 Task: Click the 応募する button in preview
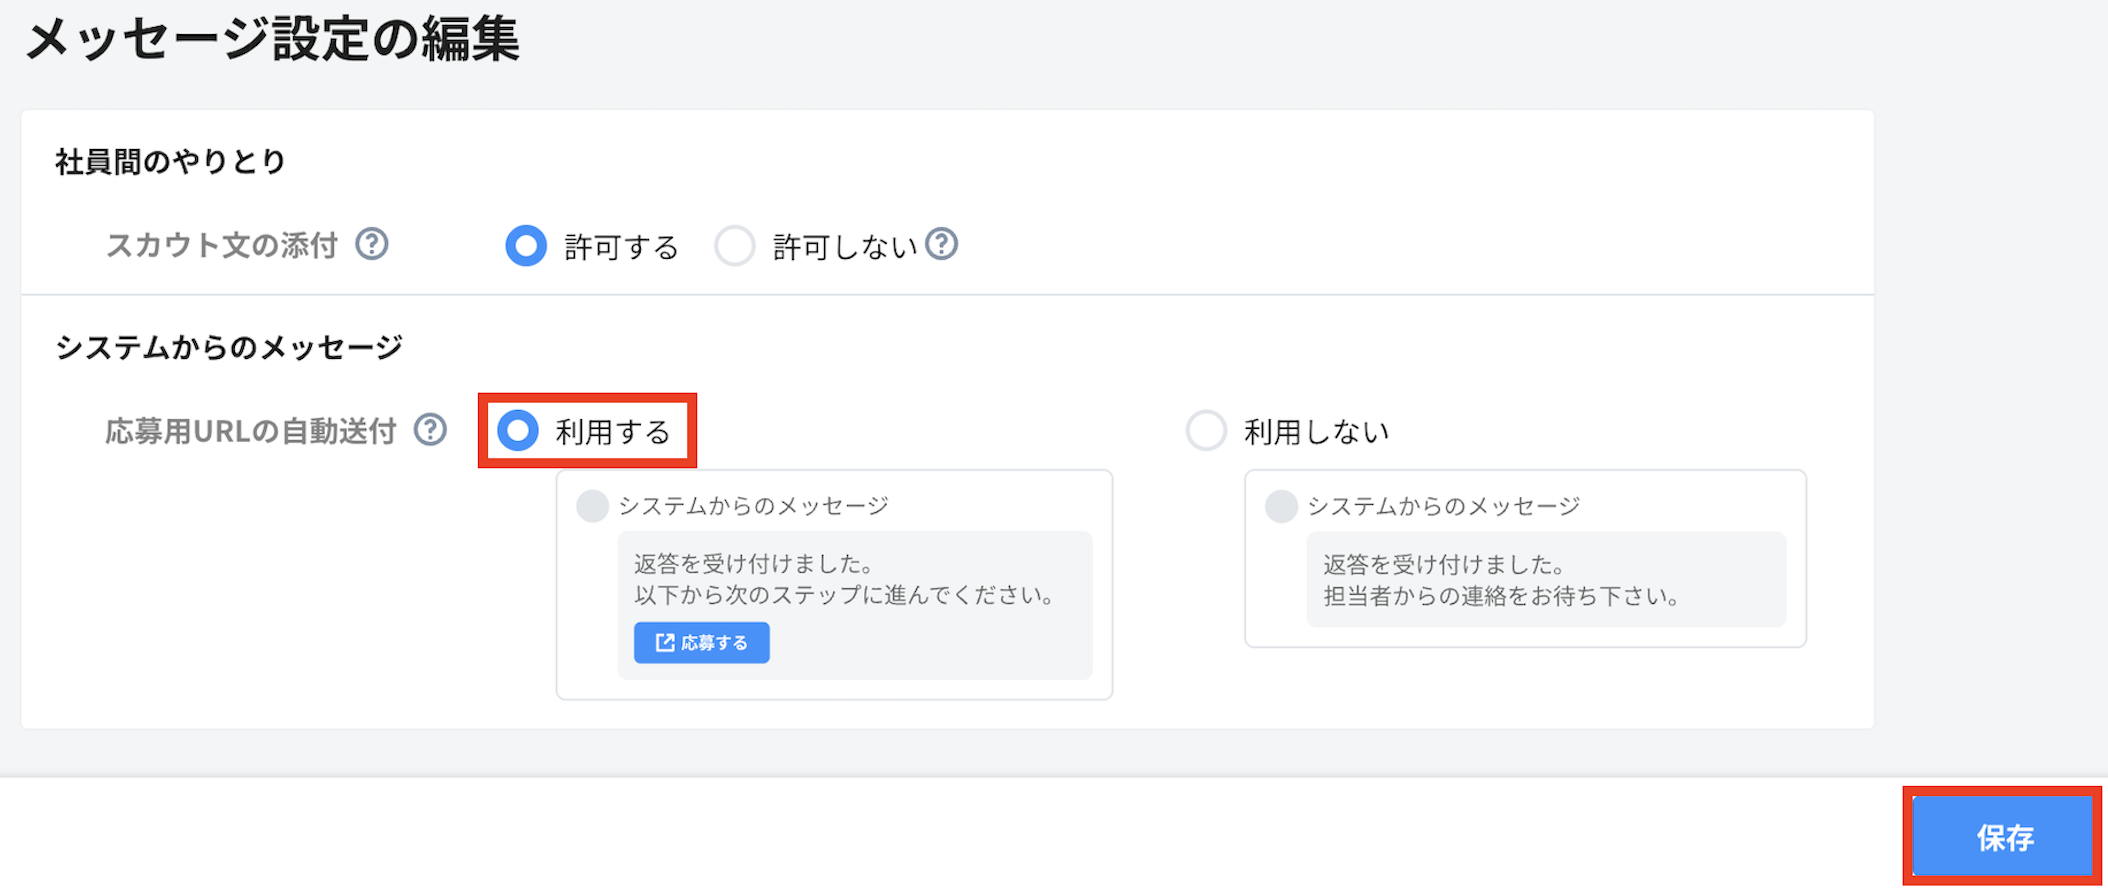coord(701,643)
